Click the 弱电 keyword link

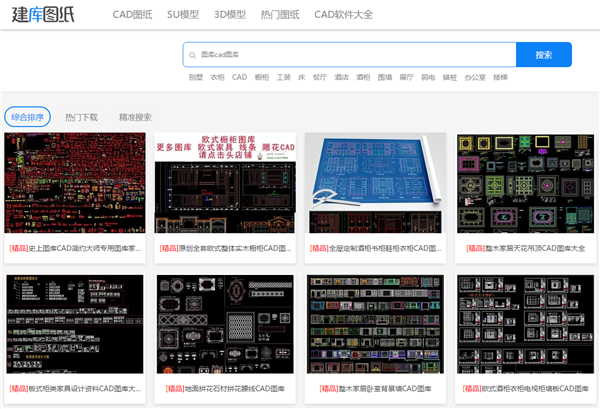pyautogui.click(x=428, y=77)
